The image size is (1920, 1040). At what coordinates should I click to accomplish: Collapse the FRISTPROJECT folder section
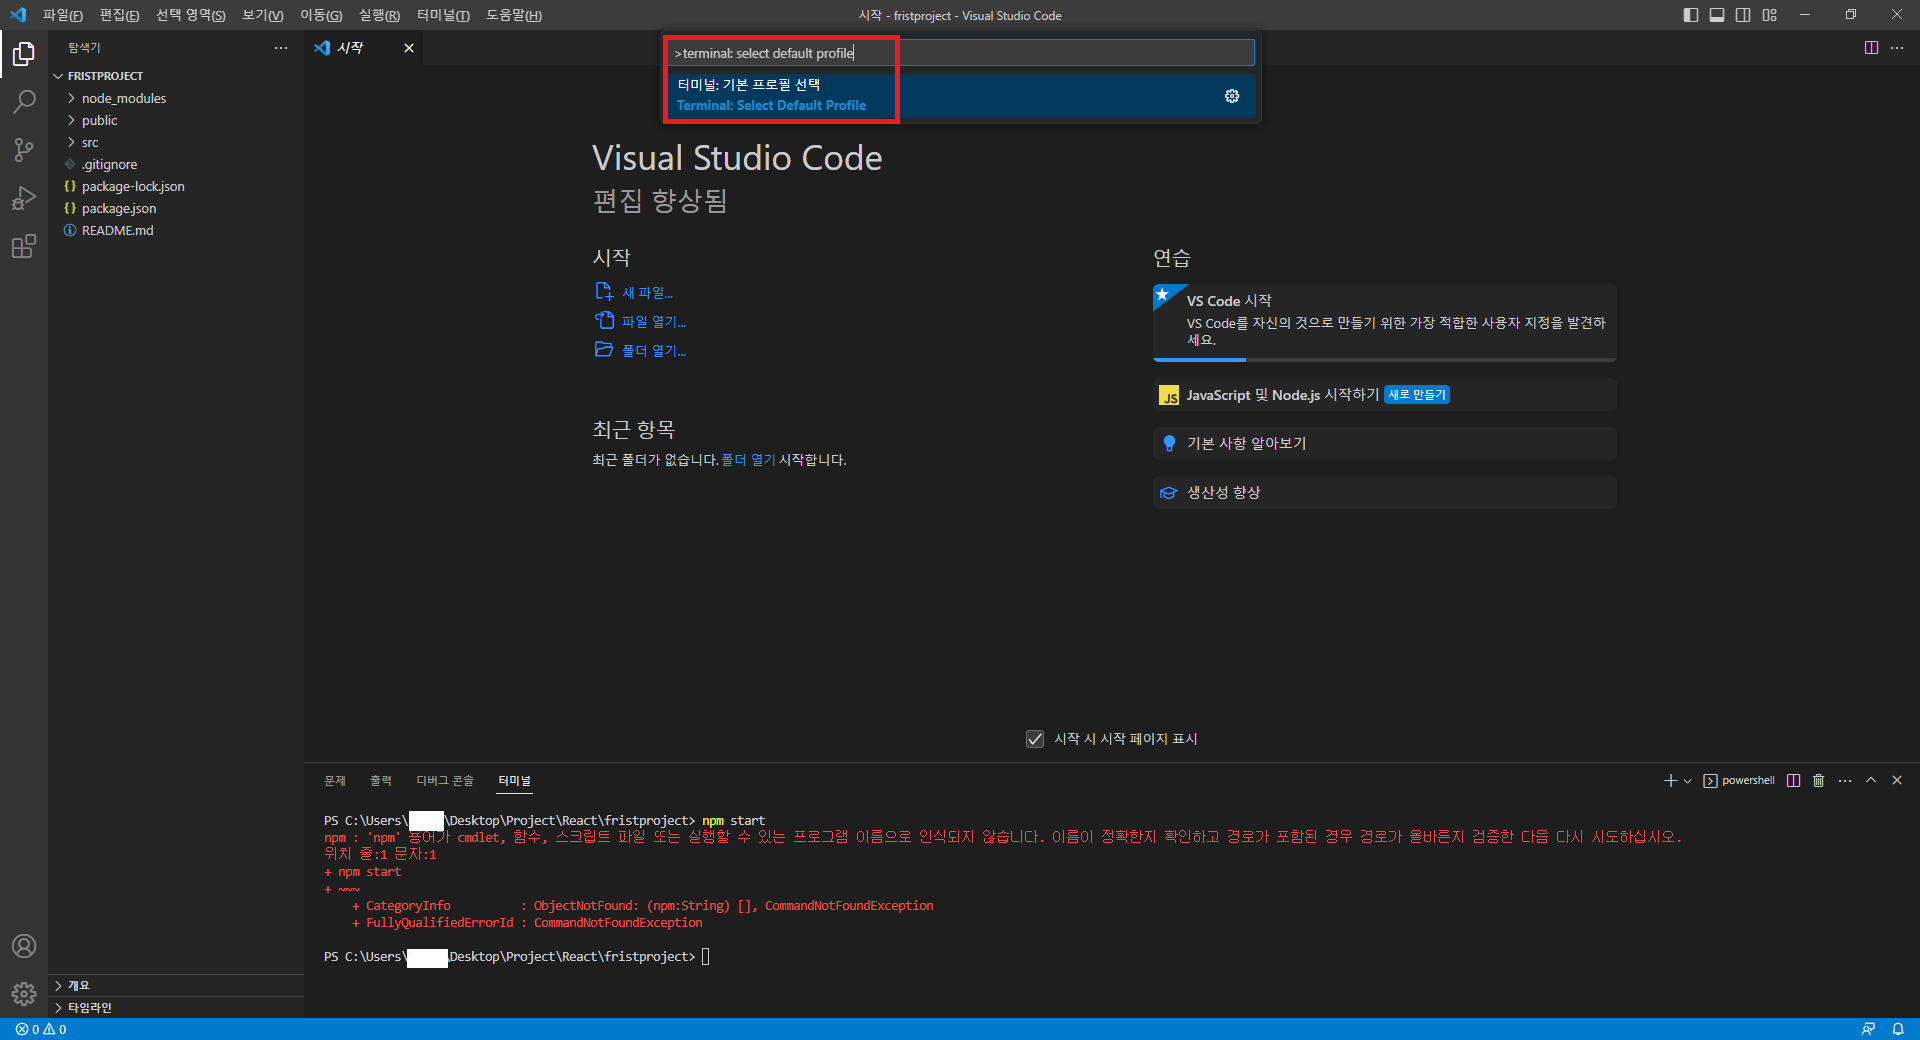coord(176,76)
